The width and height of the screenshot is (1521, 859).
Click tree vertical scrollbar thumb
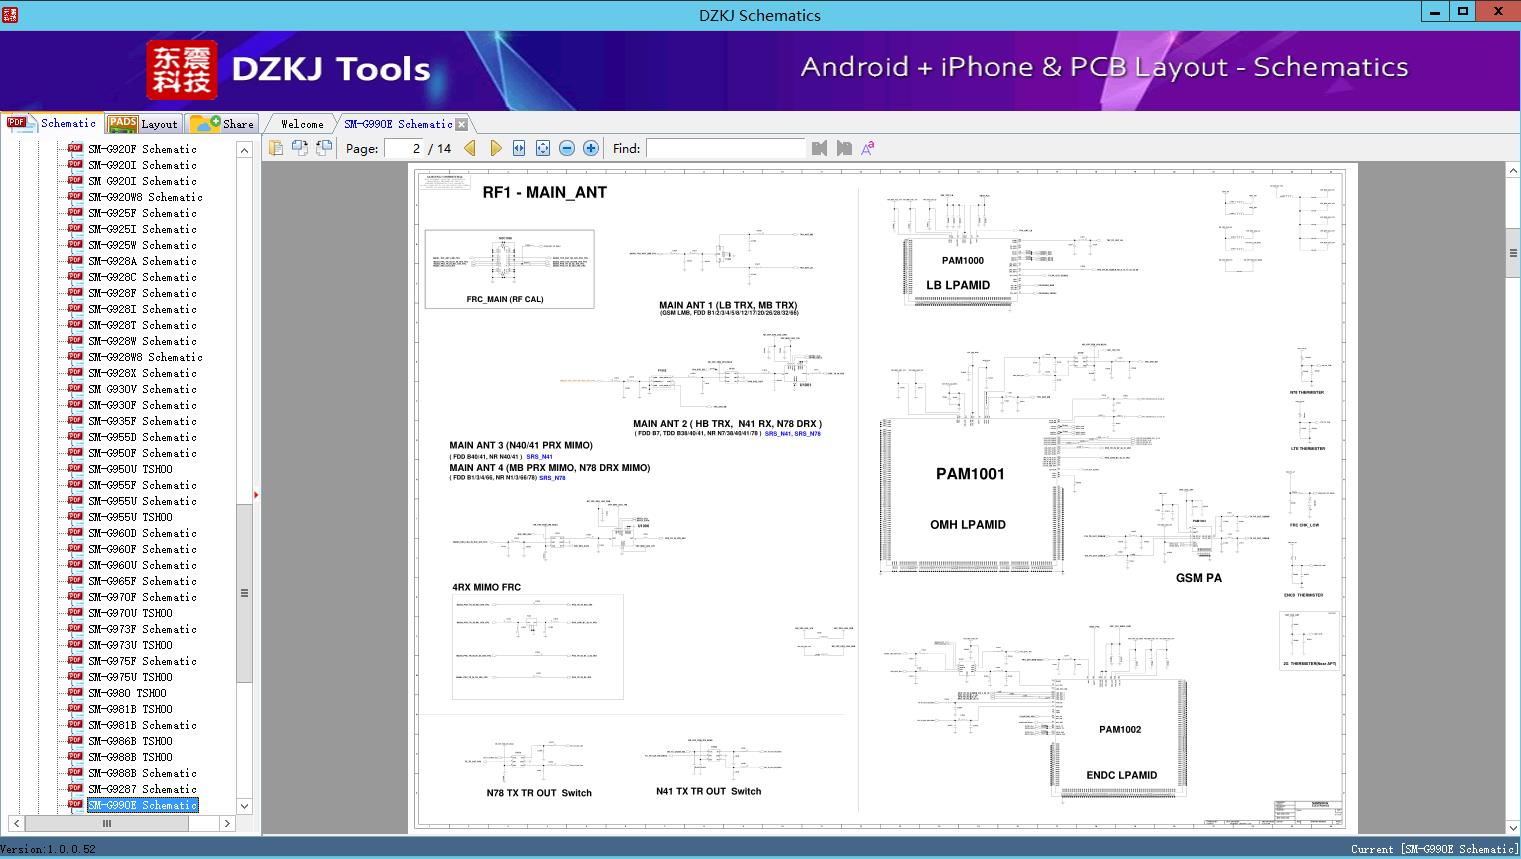point(244,593)
